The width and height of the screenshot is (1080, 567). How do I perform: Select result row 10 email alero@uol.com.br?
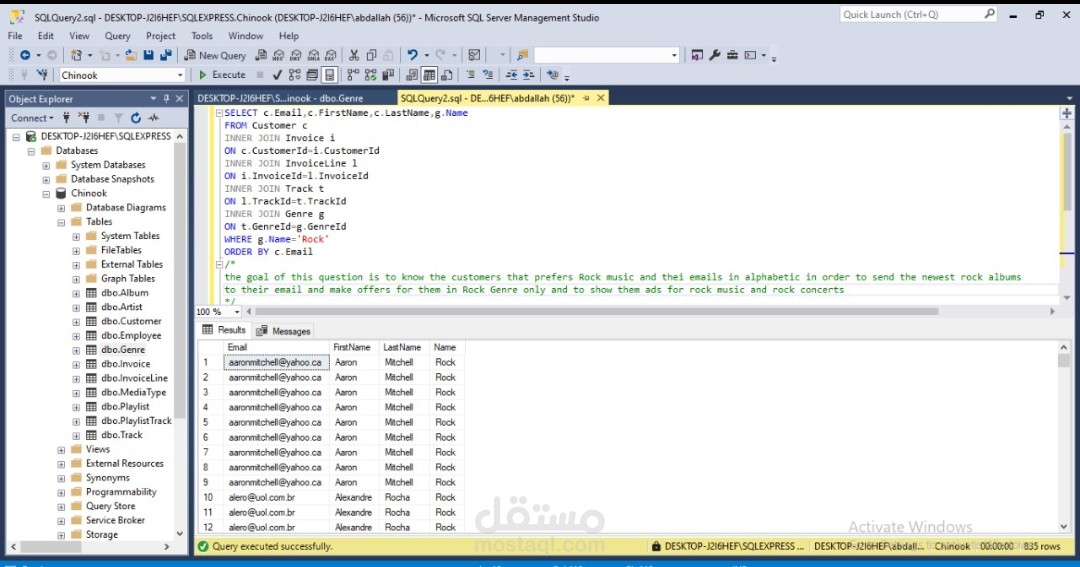tap(276, 497)
